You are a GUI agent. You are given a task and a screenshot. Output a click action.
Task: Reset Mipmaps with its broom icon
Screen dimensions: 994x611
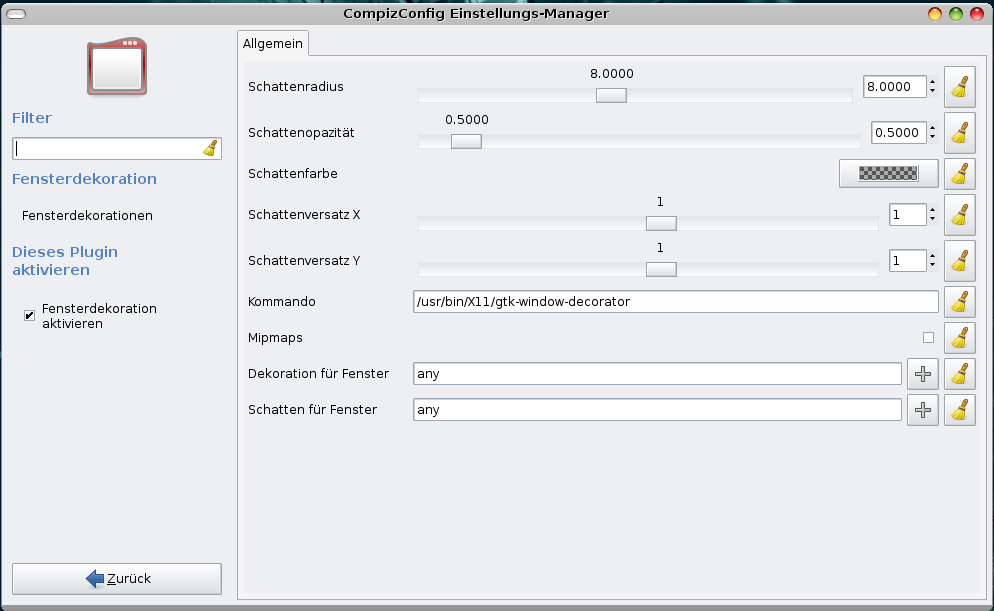(x=959, y=338)
